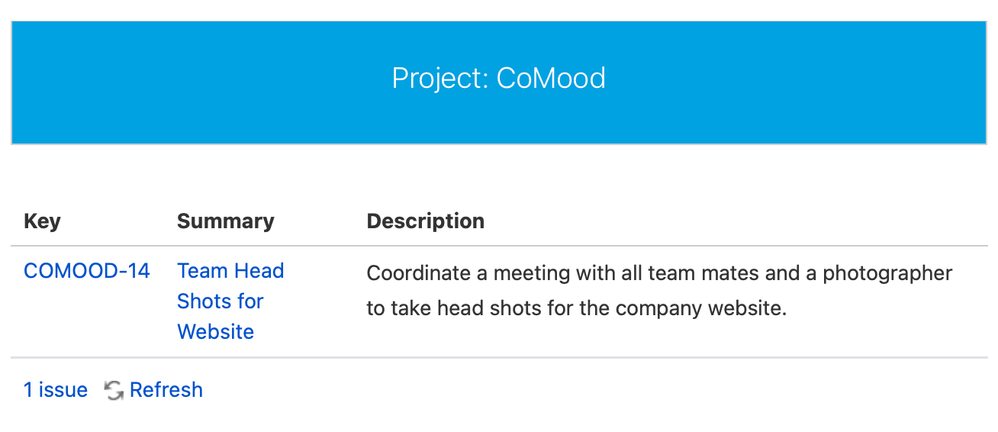998x432 pixels.
Task: Click the Project: CoMood banner title
Action: [498, 78]
